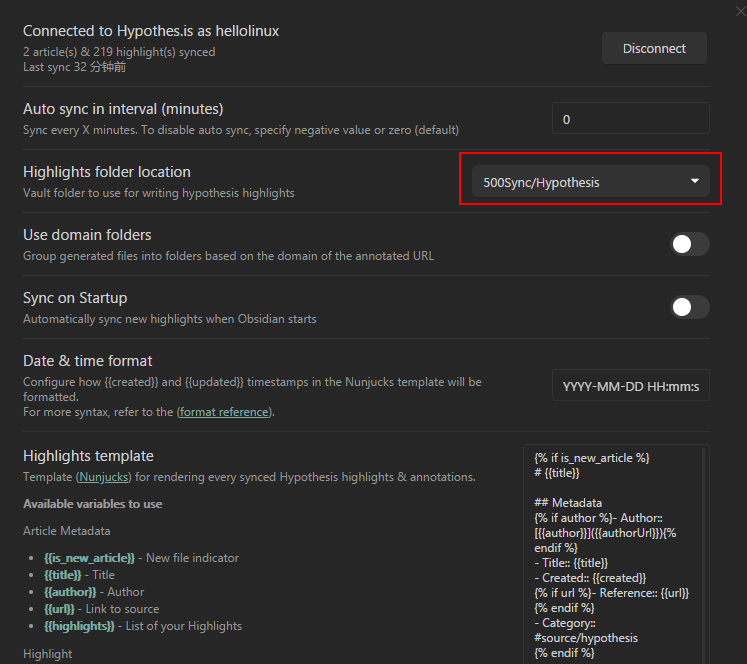The height and width of the screenshot is (664, 747).
Task: Click '2 article(s) & 219 highlight(s) synced' text
Action: 119,52
